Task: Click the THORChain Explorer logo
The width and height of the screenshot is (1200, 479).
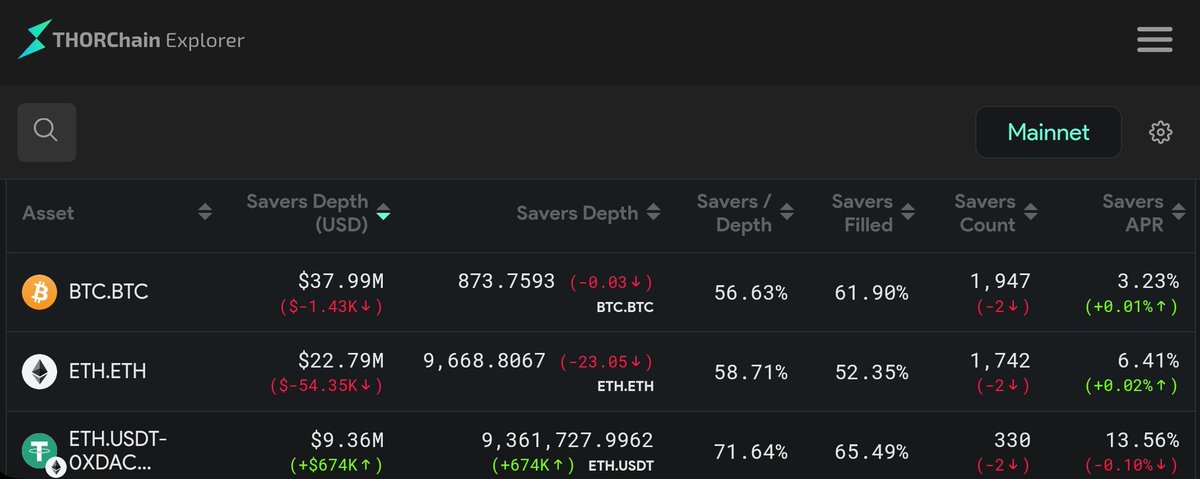Action: coord(131,40)
